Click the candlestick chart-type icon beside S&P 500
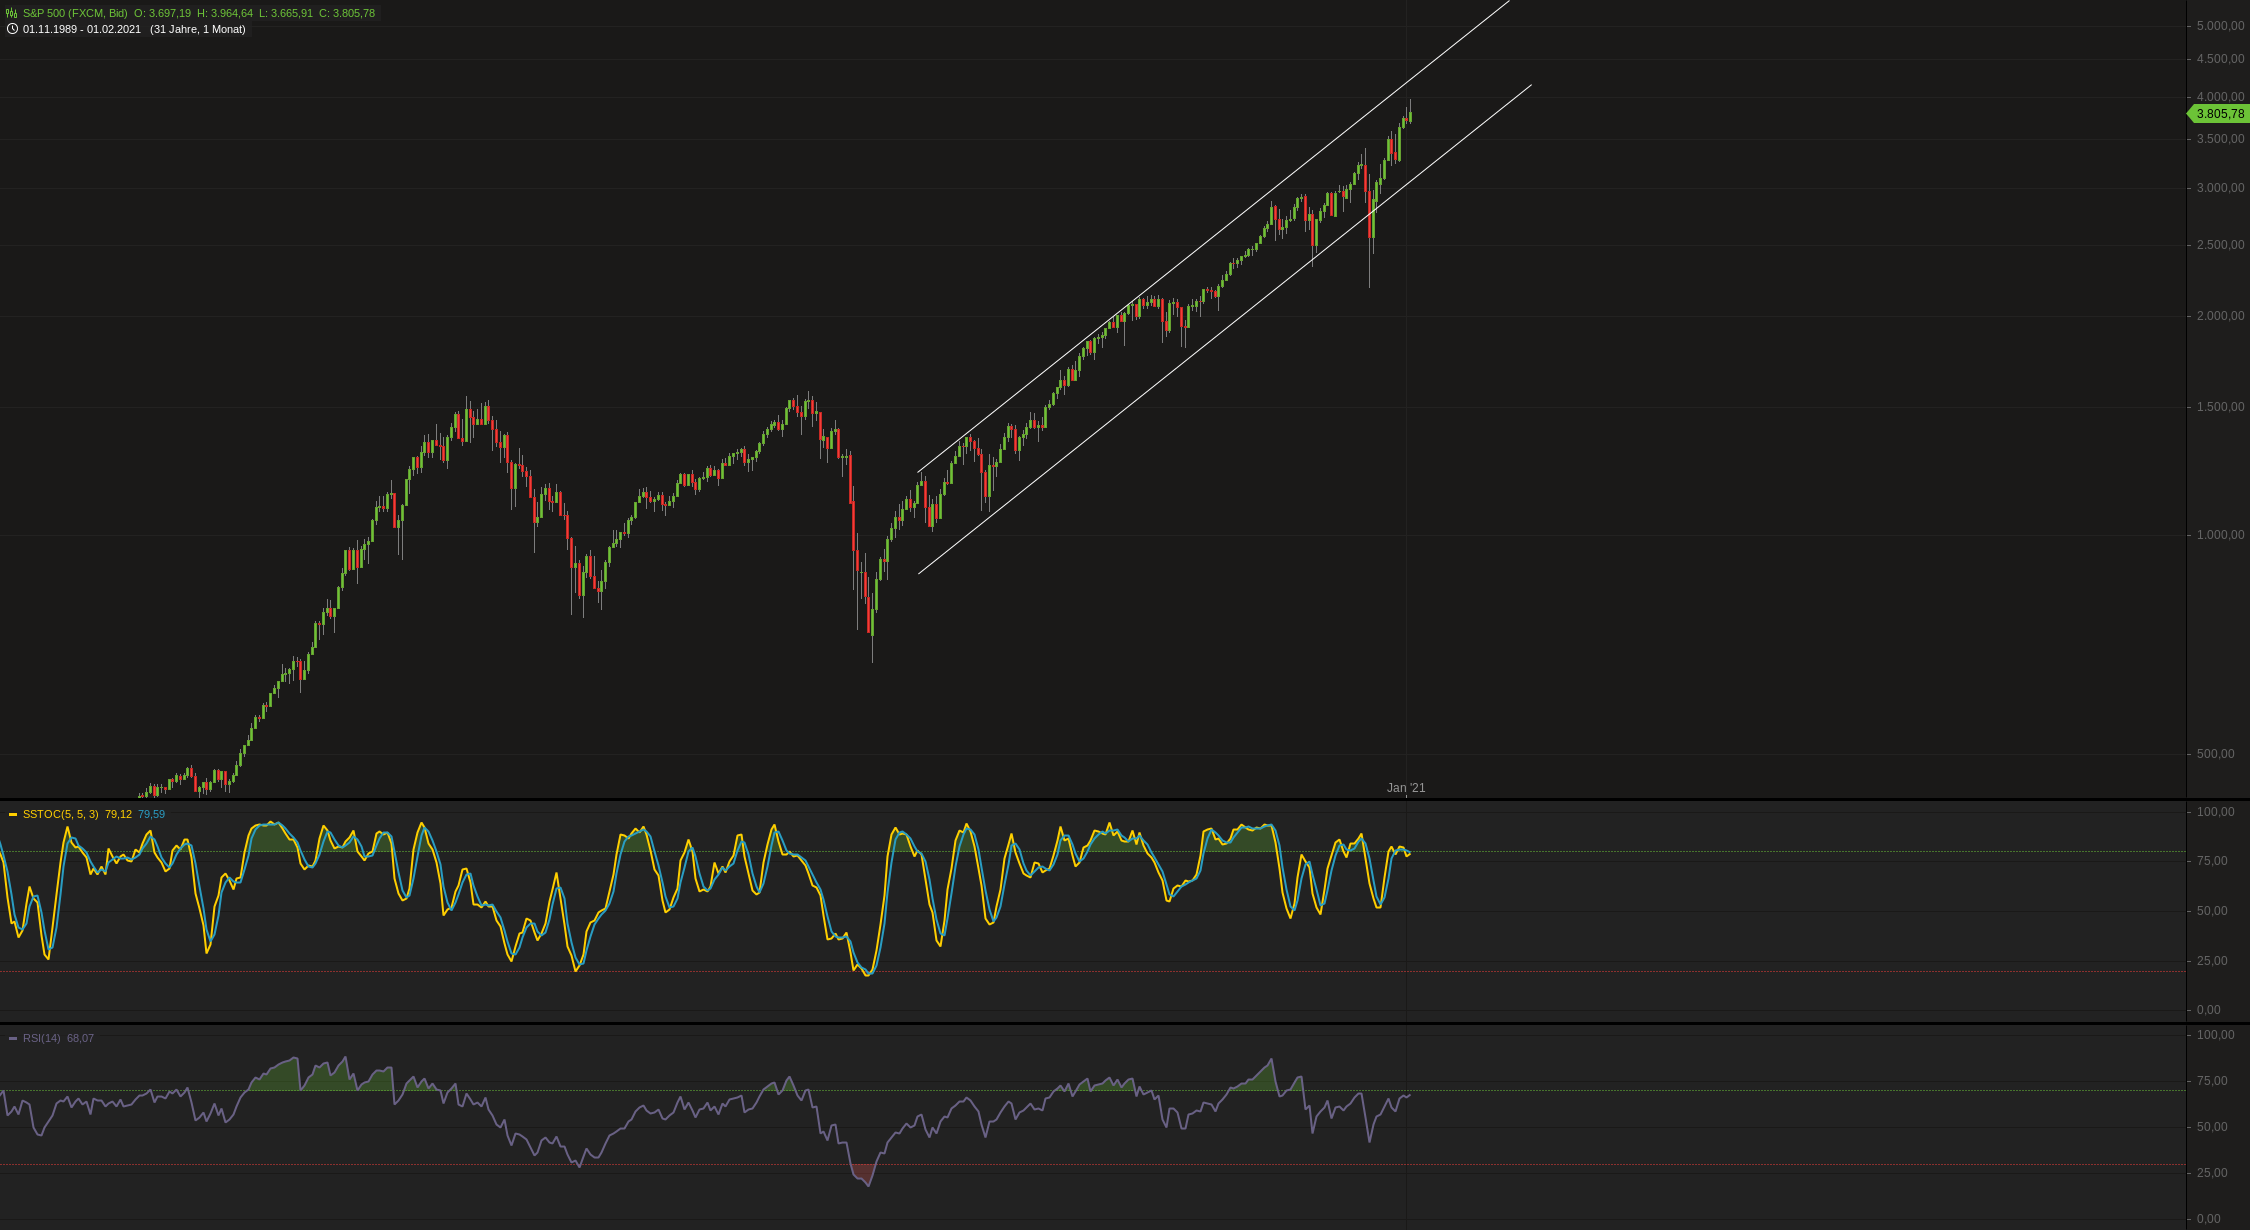Viewport: 2250px width, 1230px height. tap(12, 13)
